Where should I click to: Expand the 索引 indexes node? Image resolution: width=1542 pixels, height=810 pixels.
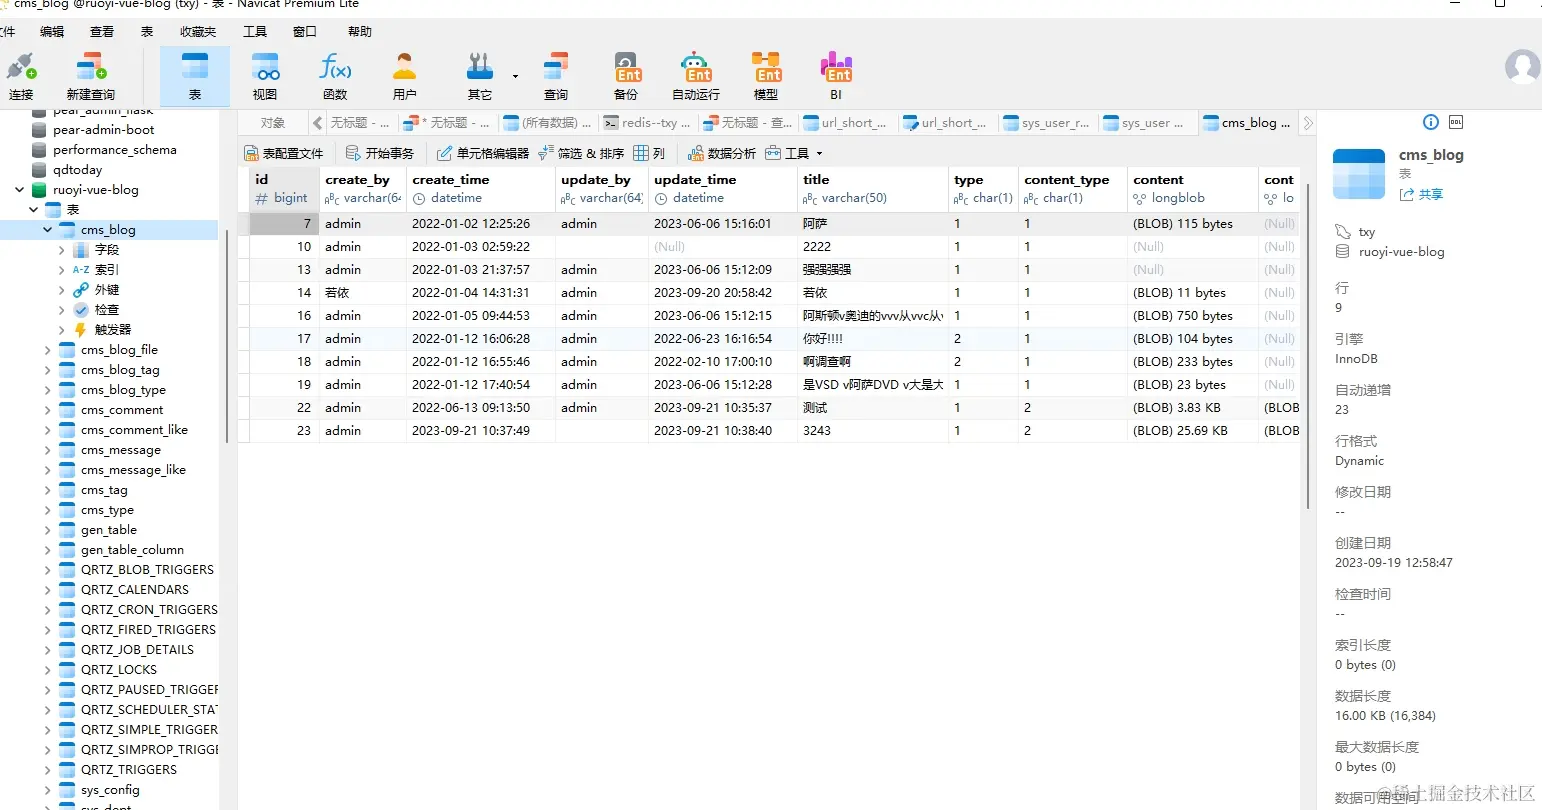62,269
